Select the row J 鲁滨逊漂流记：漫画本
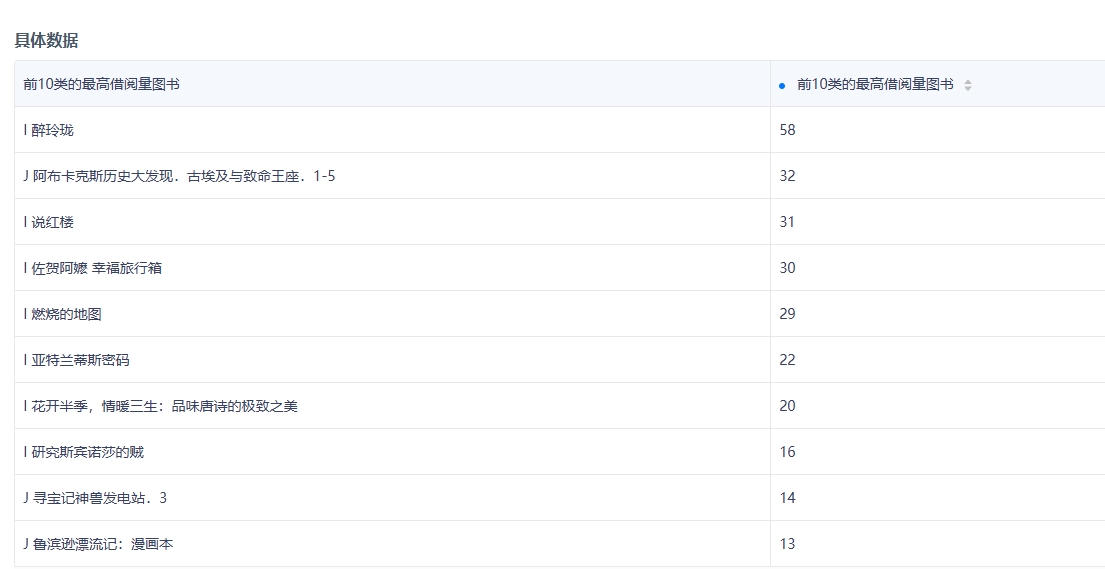1105x569 pixels. (560, 544)
